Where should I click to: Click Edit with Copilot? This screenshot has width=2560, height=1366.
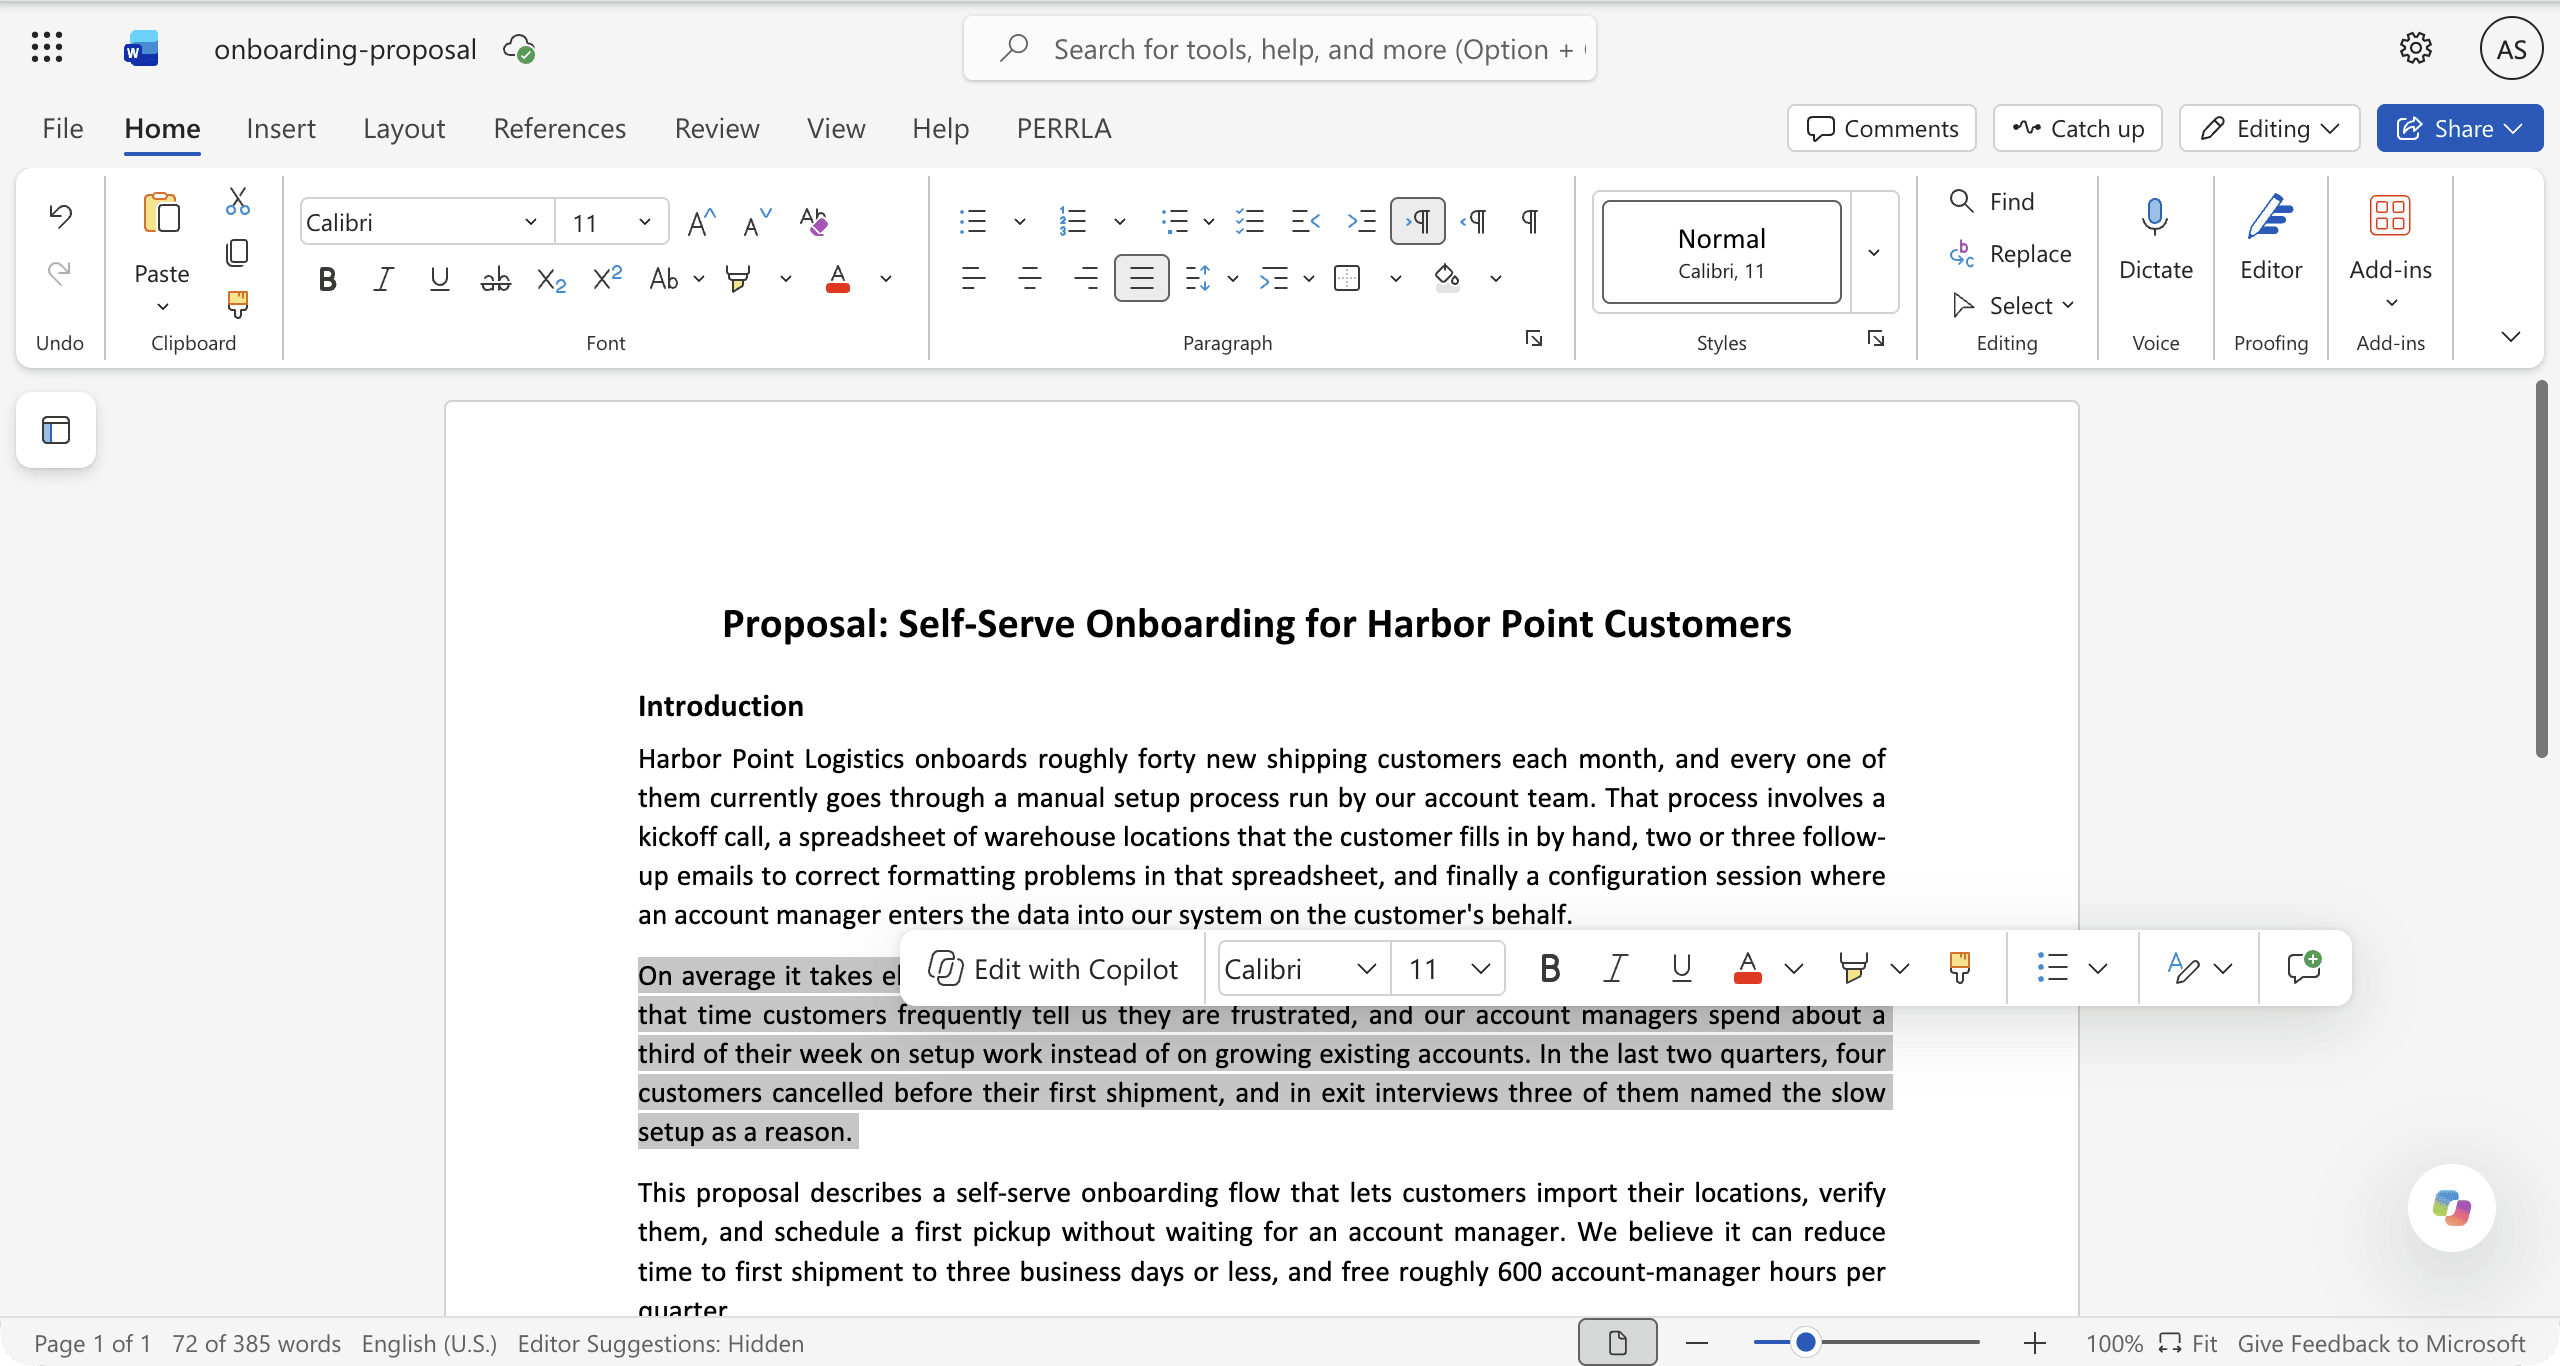click(x=1053, y=968)
